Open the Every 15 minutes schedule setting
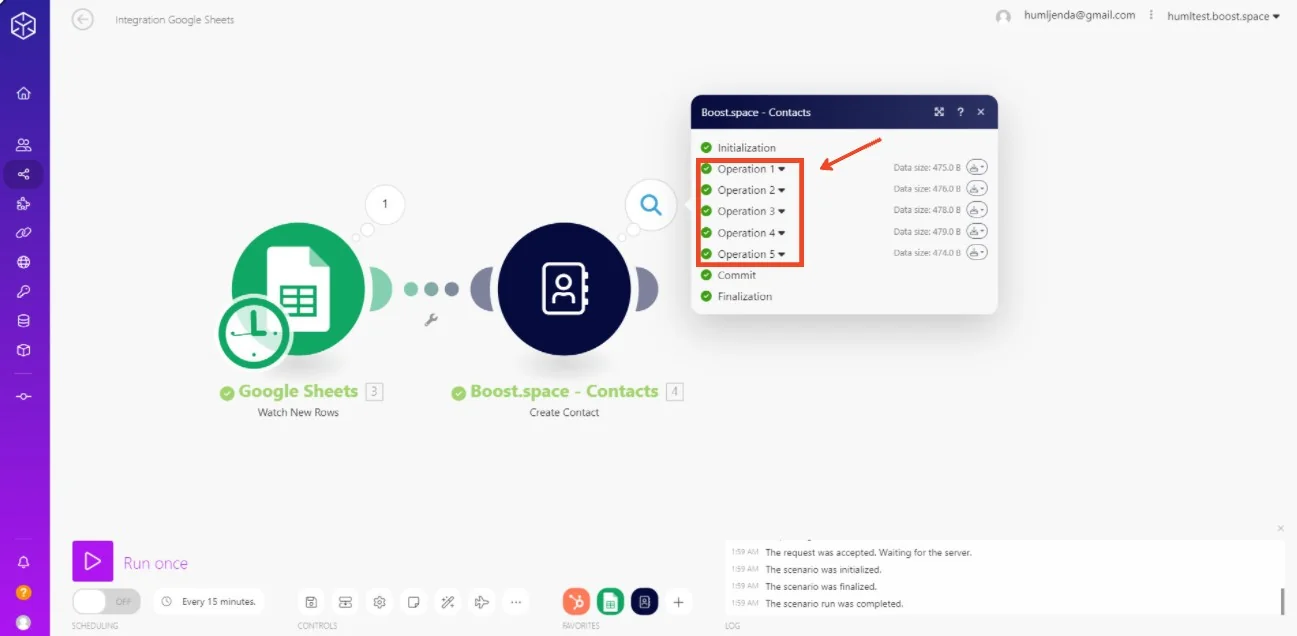Screen dimensions: 1297x636 point(210,602)
